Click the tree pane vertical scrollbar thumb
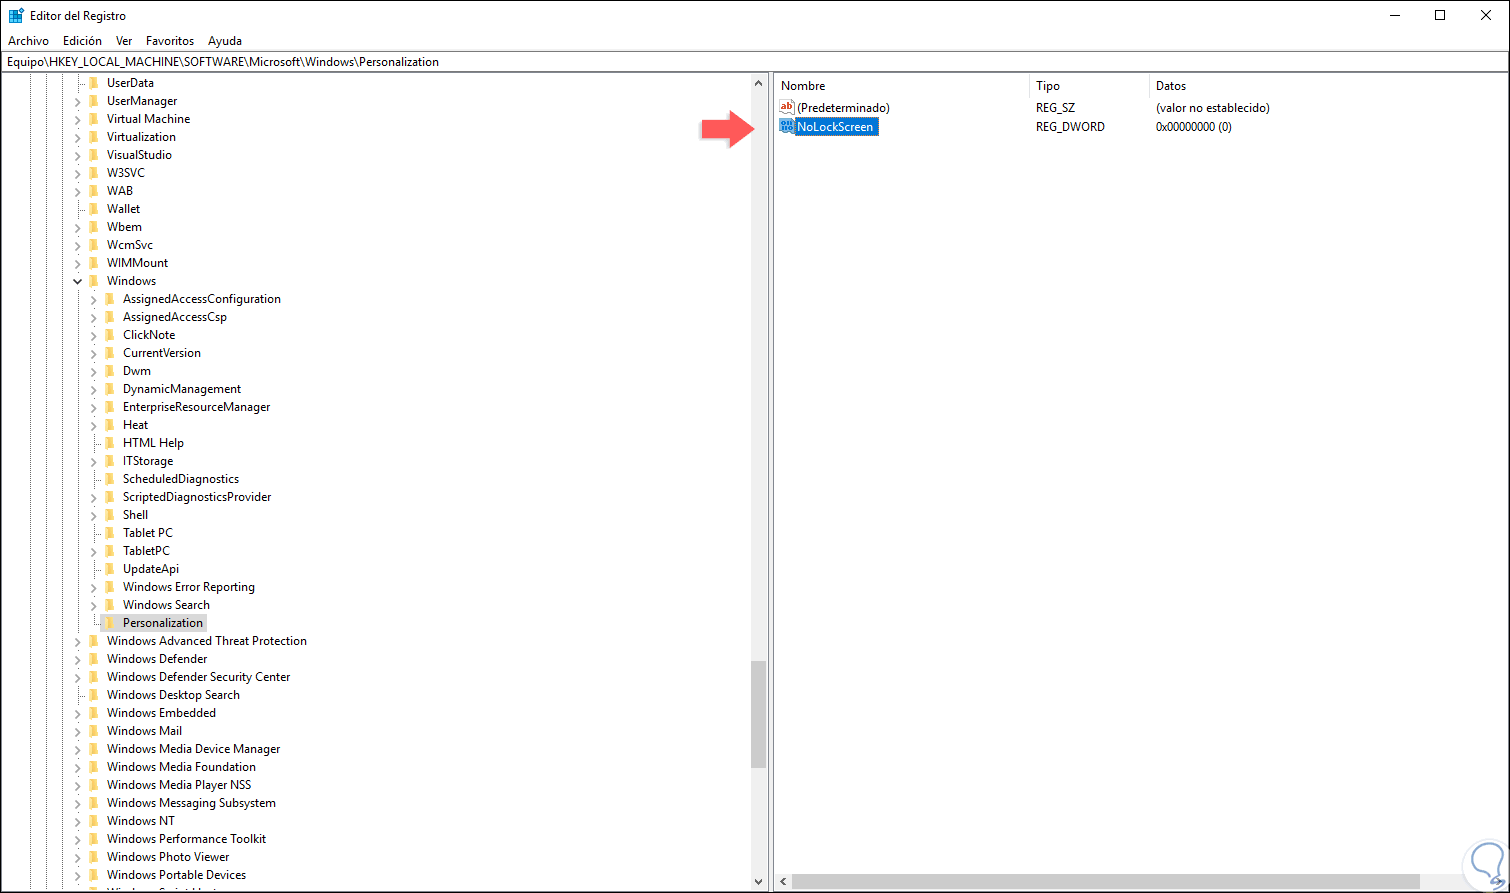1510x893 pixels. (x=759, y=714)
